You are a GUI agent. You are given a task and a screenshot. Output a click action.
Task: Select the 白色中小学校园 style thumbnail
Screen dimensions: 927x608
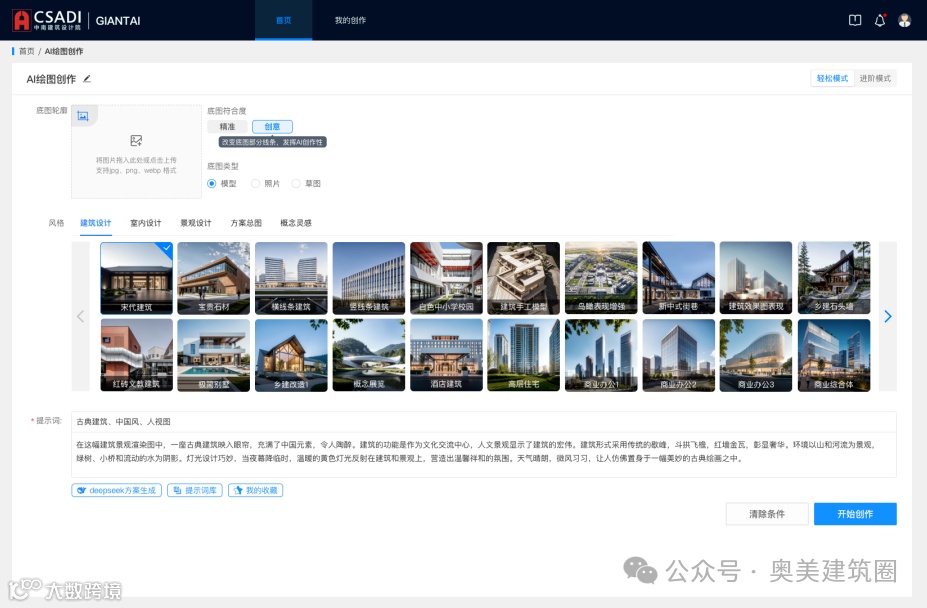point(446,278)
